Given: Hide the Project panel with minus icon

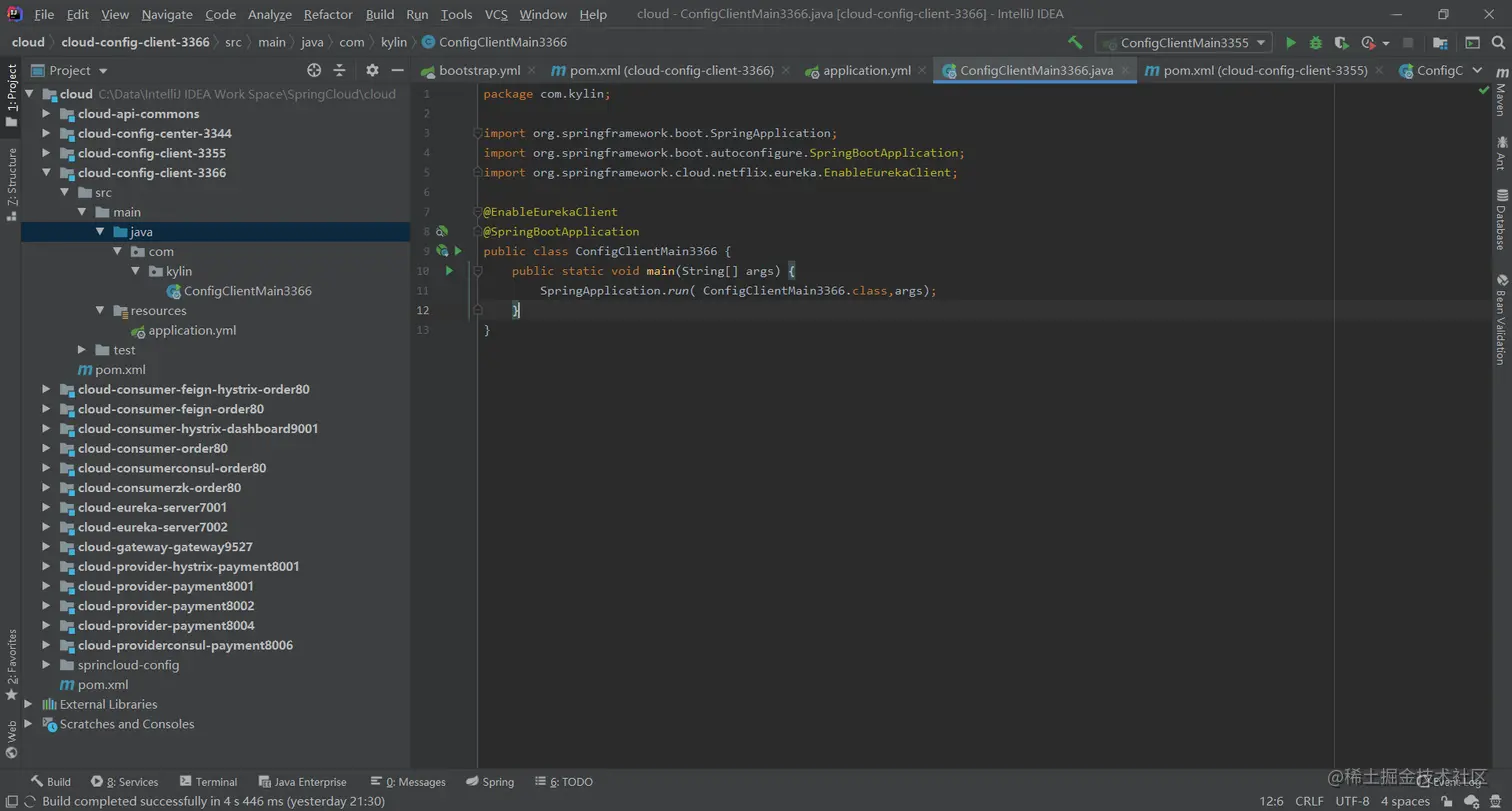Looking at the screenshot, I should click(x=397, y=70).
